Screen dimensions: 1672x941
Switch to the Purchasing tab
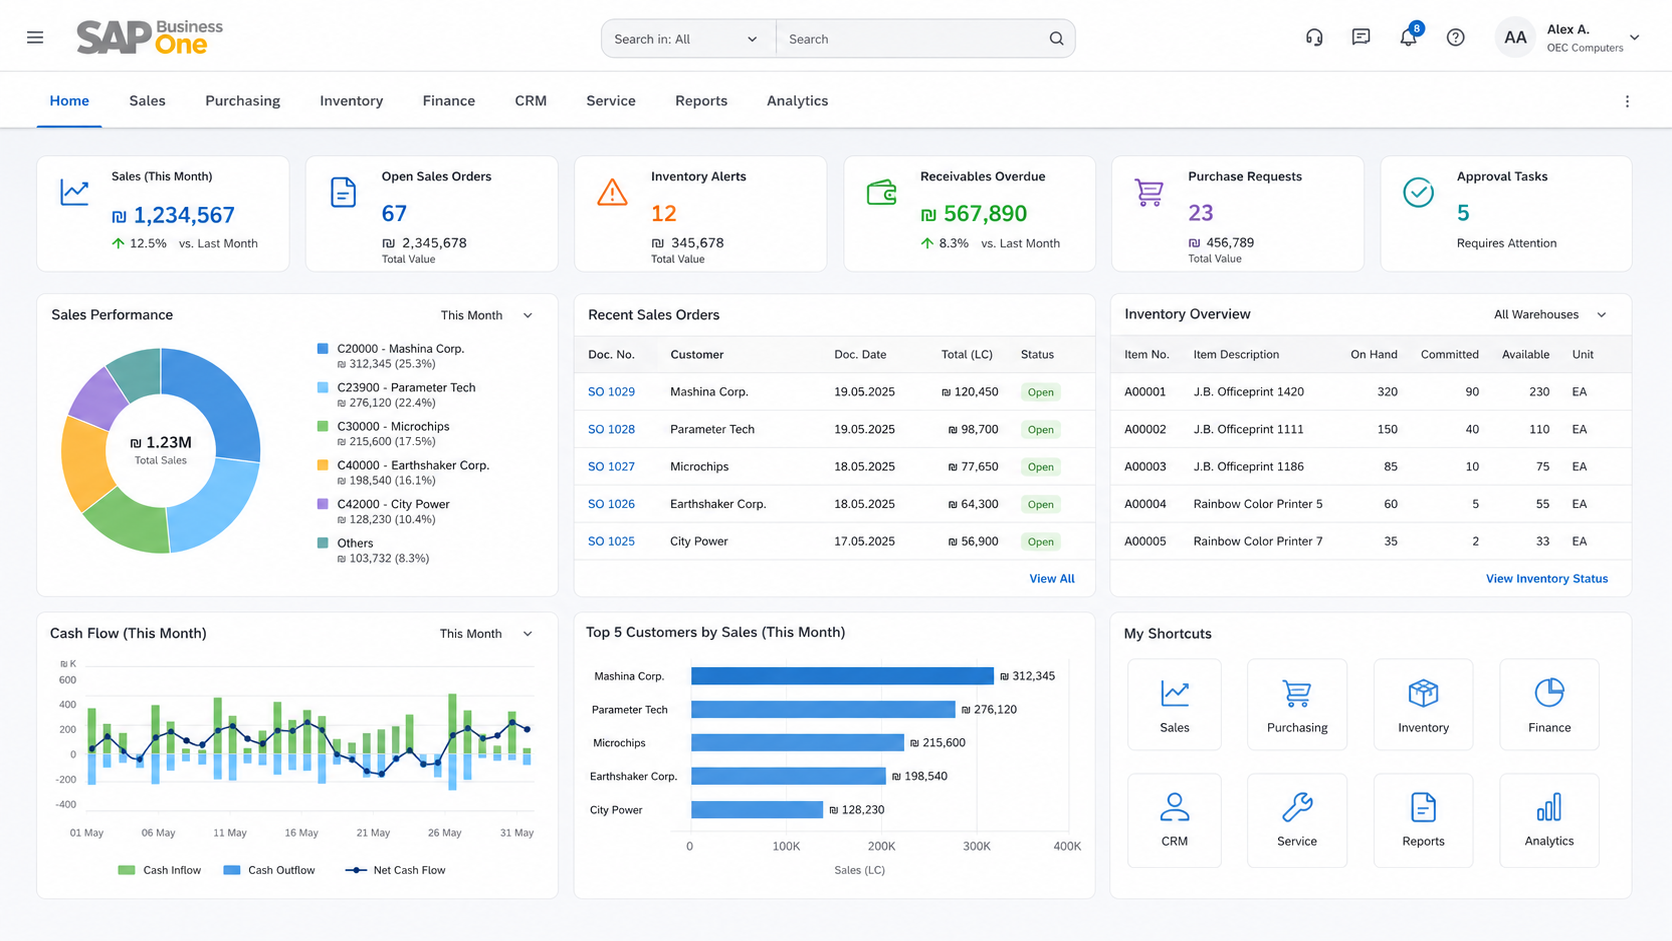click(243, 101)
